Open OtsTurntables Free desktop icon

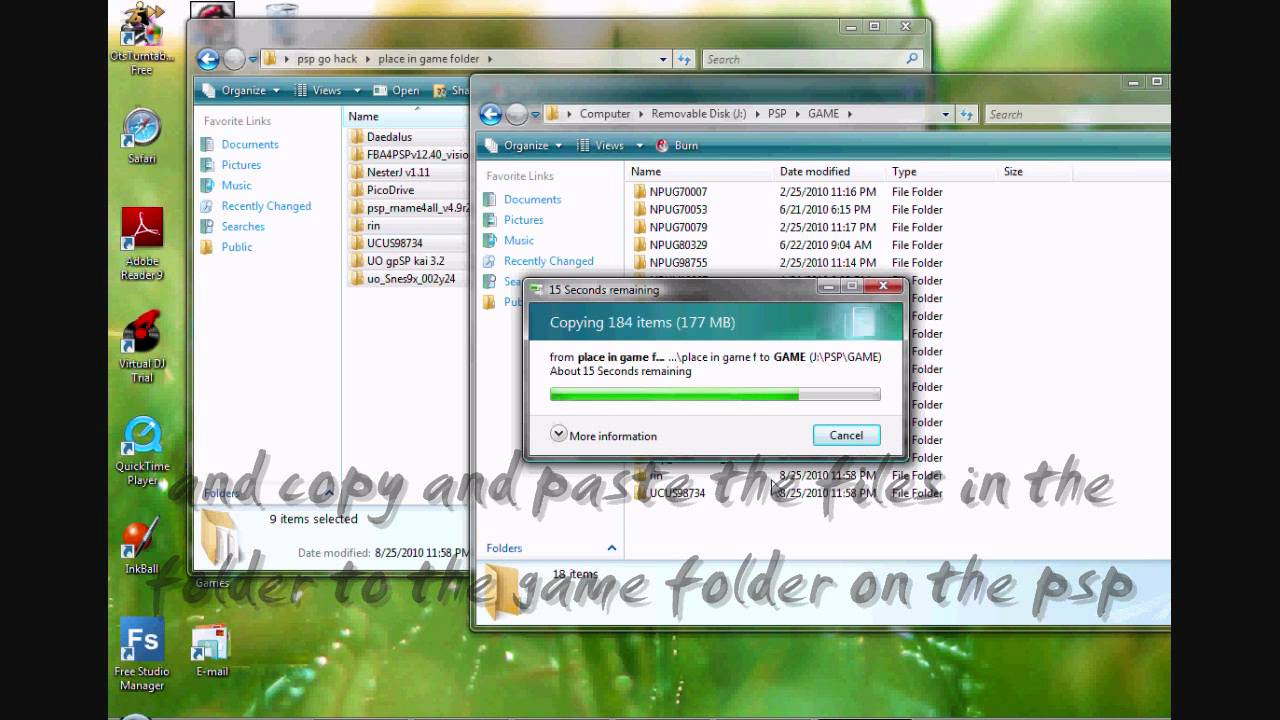click(142, 38)
